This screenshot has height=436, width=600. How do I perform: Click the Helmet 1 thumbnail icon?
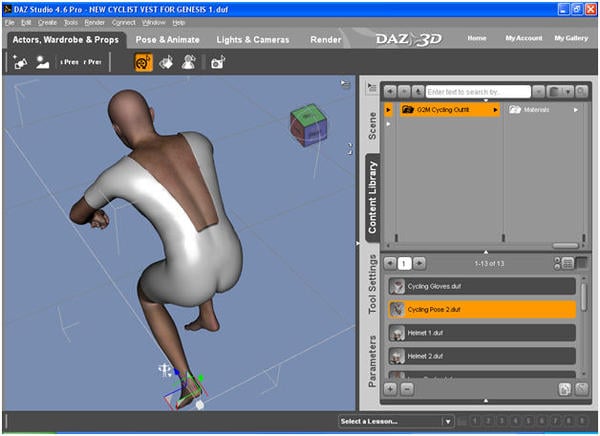coord(397,333)
